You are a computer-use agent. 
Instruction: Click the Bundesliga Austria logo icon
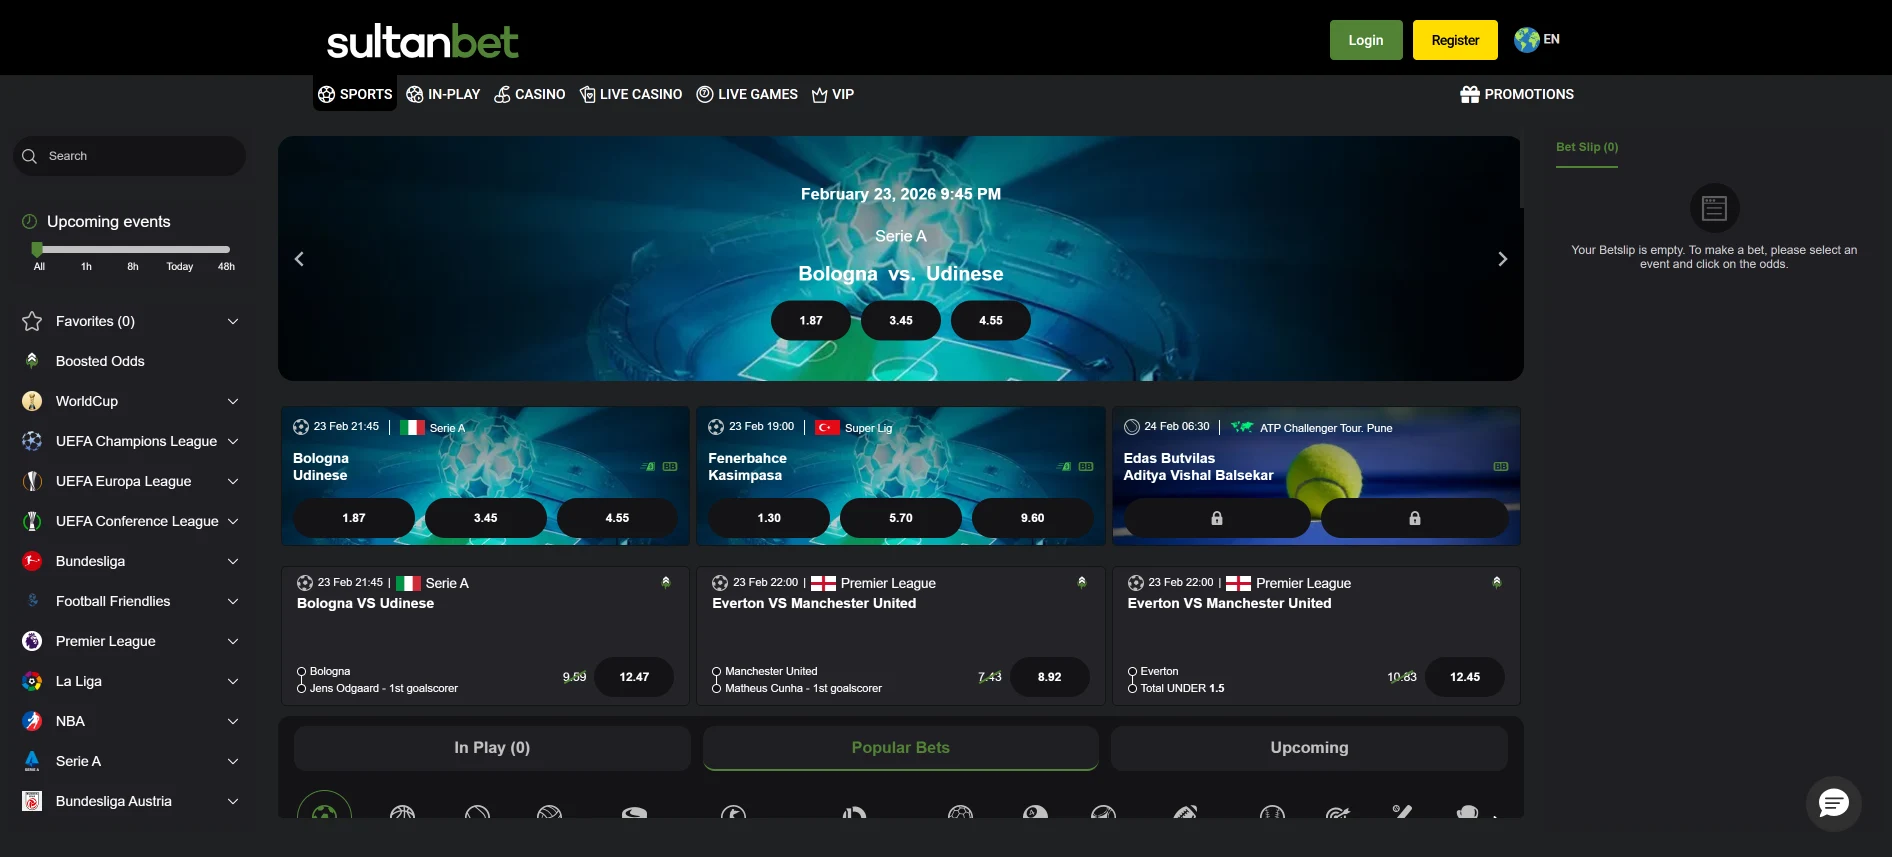click(x=32, y=801)
